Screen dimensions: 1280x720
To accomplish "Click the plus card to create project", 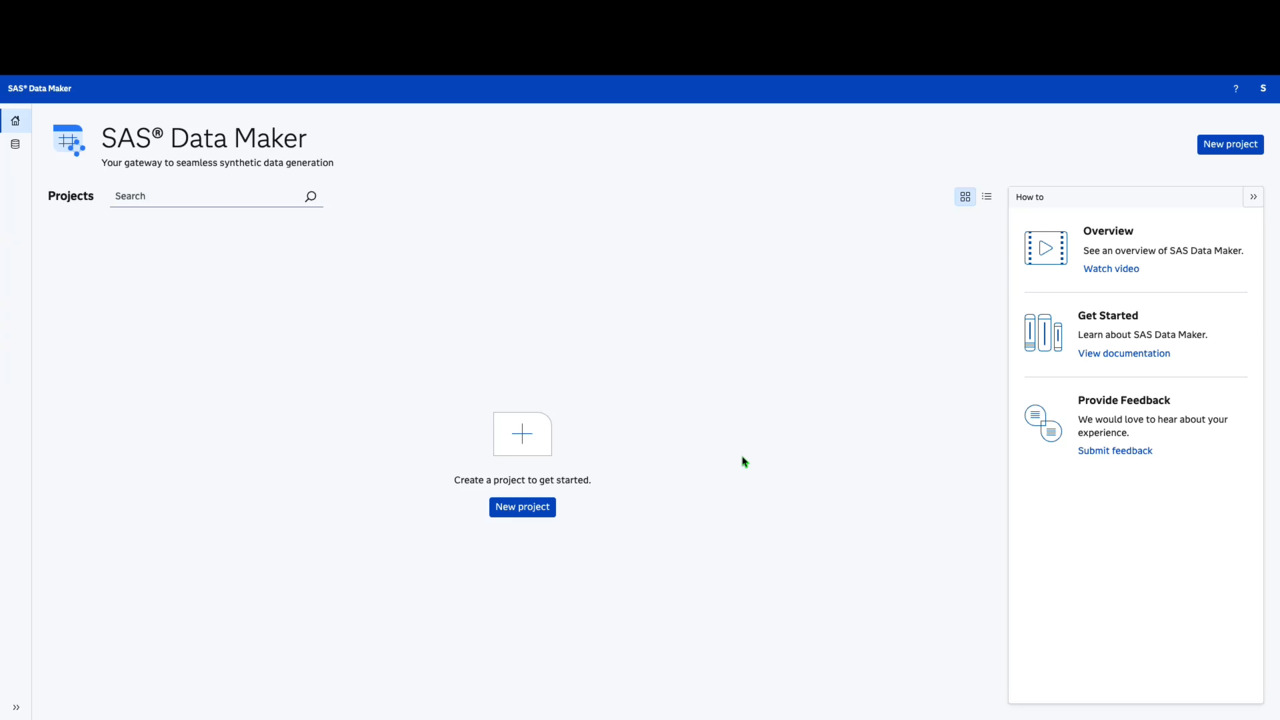I will (x=522, y=434).
